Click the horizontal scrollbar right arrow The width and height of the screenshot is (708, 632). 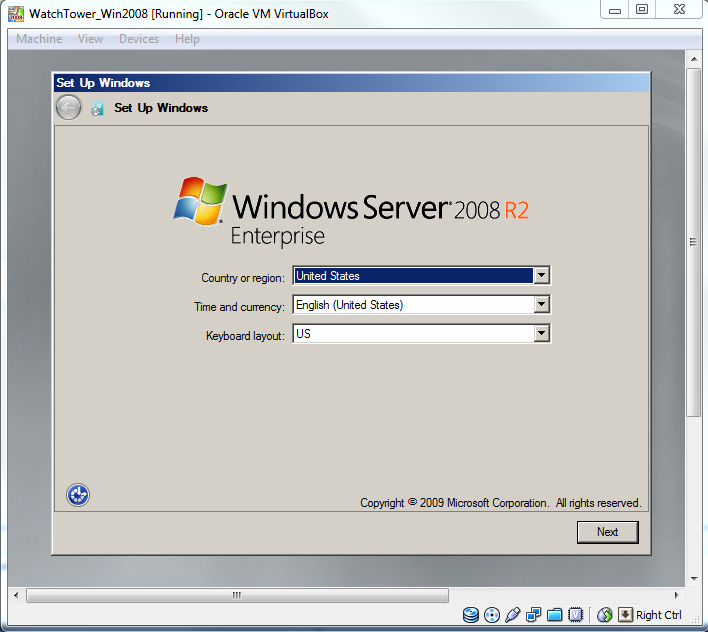pos(676,595)
